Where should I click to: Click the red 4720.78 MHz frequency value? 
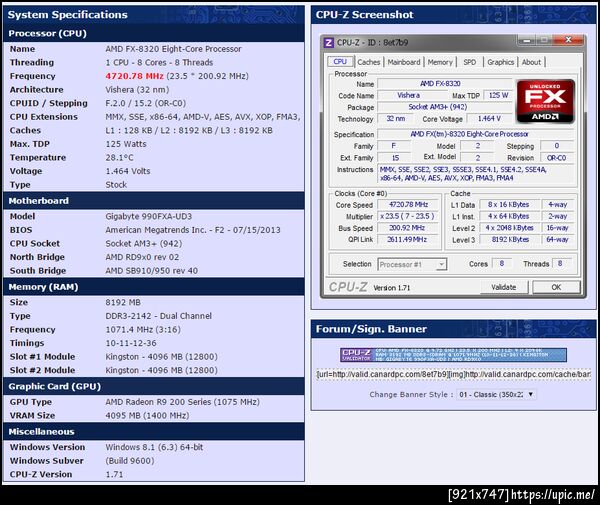click(x=135, y=76)
